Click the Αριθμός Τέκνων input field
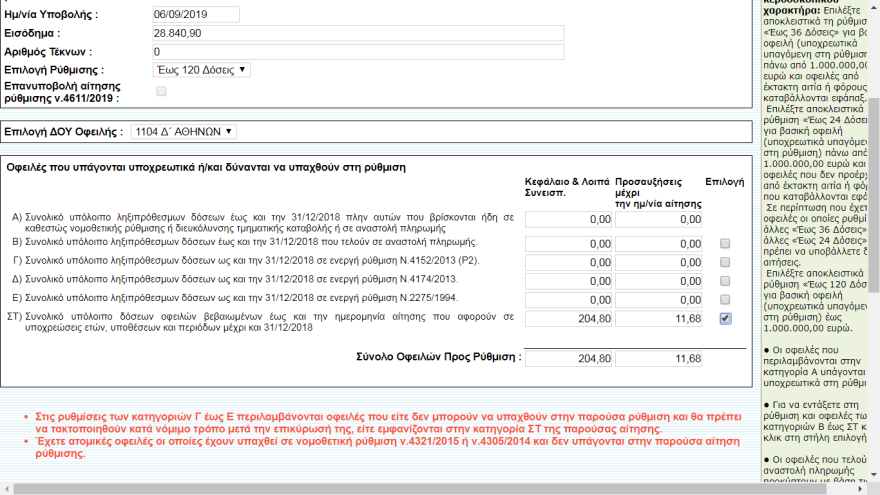Image resolution: width=880 pixels, height=495 pixels. [357, 51]
